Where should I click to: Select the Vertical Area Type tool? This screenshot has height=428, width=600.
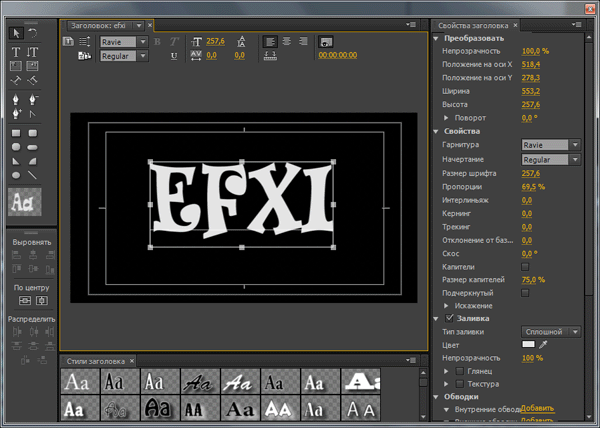point(33,66)
